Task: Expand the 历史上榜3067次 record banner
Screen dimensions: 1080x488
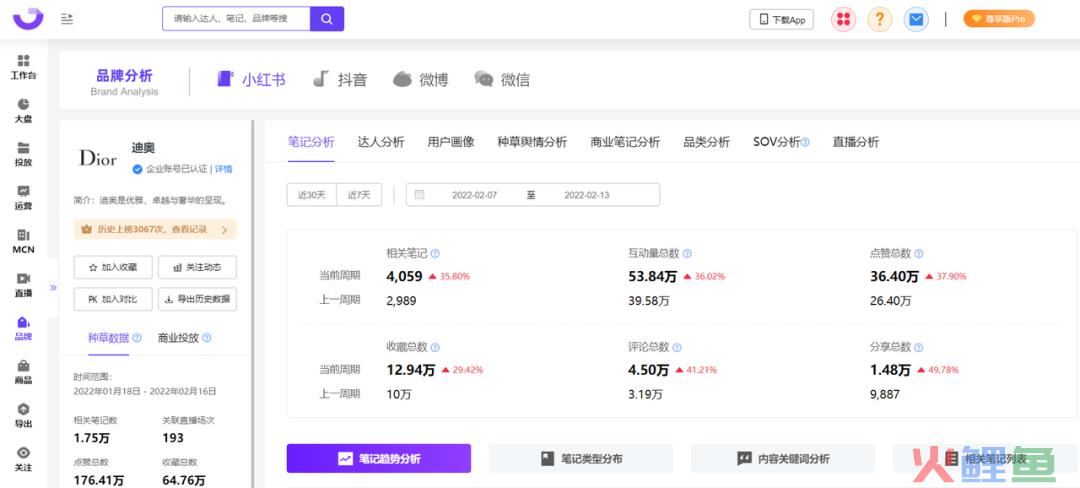Action: point(155,229)
